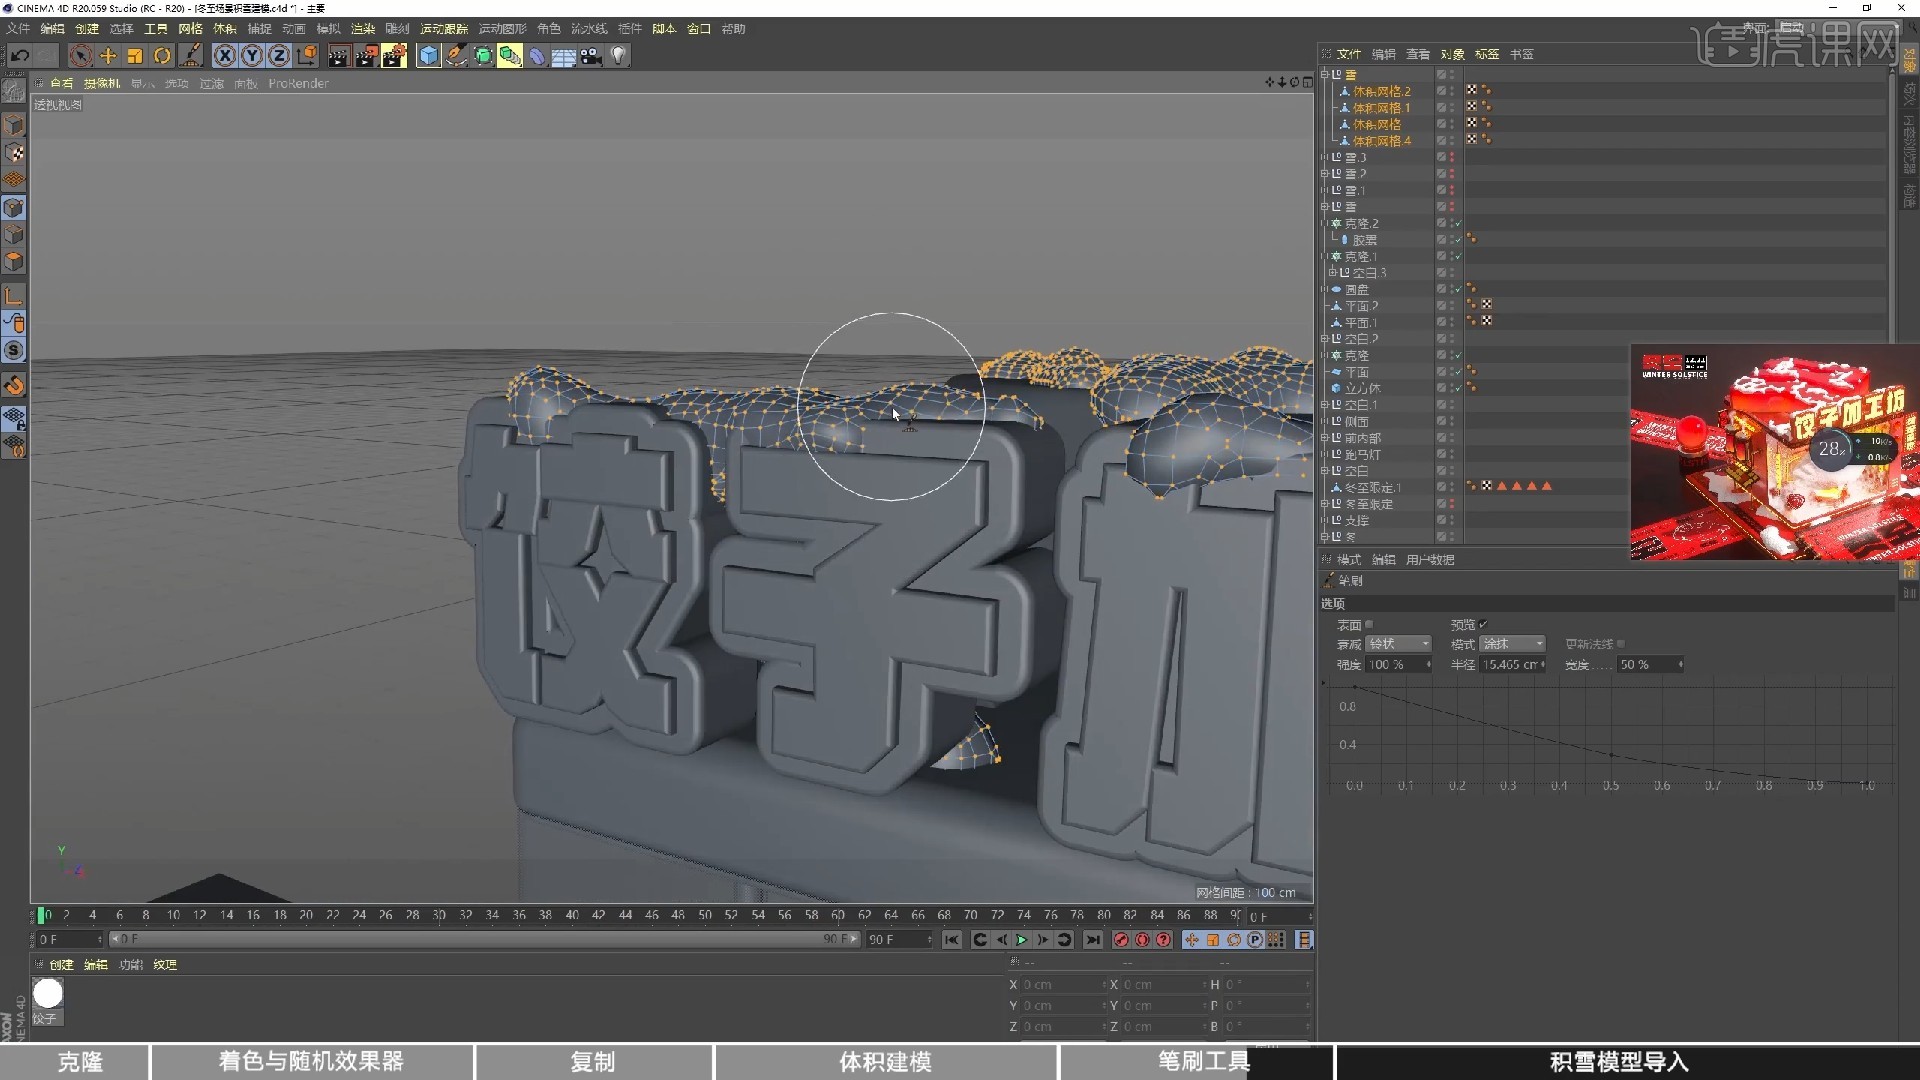This screenshot has width=1920, height=1080.
Task: Select the Move tool
Action: point(108,56)
